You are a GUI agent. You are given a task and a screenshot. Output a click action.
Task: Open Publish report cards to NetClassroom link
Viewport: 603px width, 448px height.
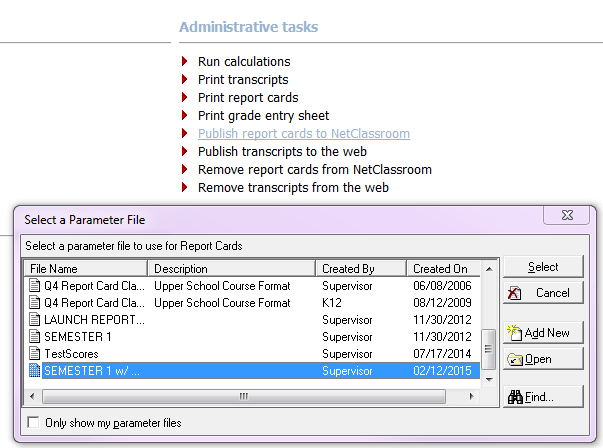(304, 133)
